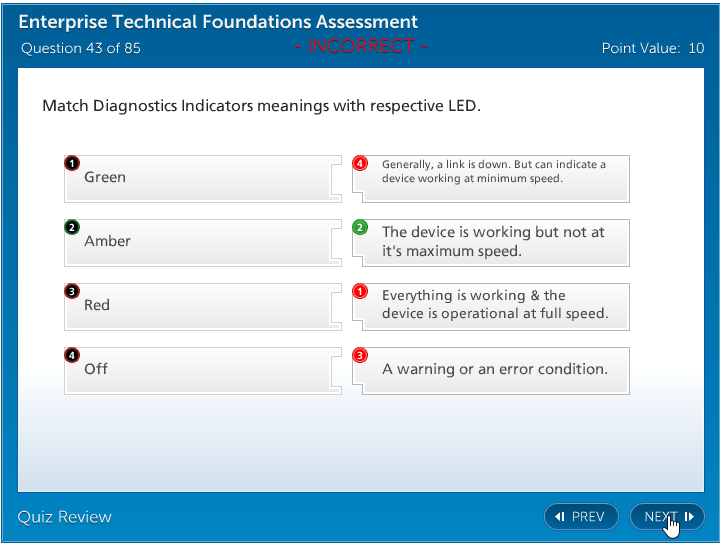The height and width of the screenshot is (546, 720).
Task: Click red badge 1 on full-speed answer
Action: click(x=361, y=291)
